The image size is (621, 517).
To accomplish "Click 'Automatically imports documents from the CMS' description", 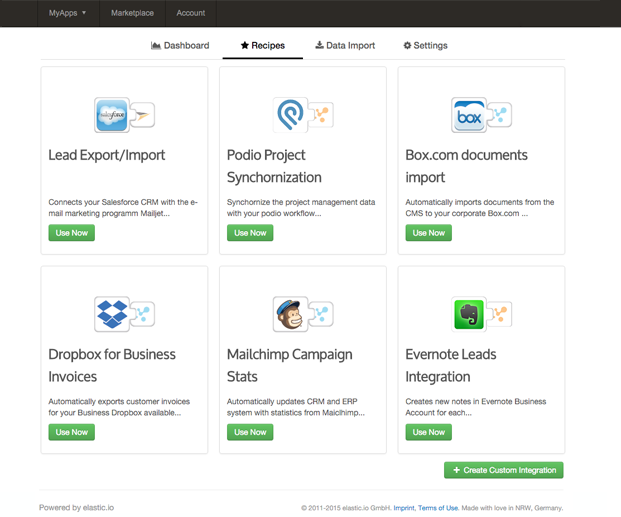I will 480,208.
